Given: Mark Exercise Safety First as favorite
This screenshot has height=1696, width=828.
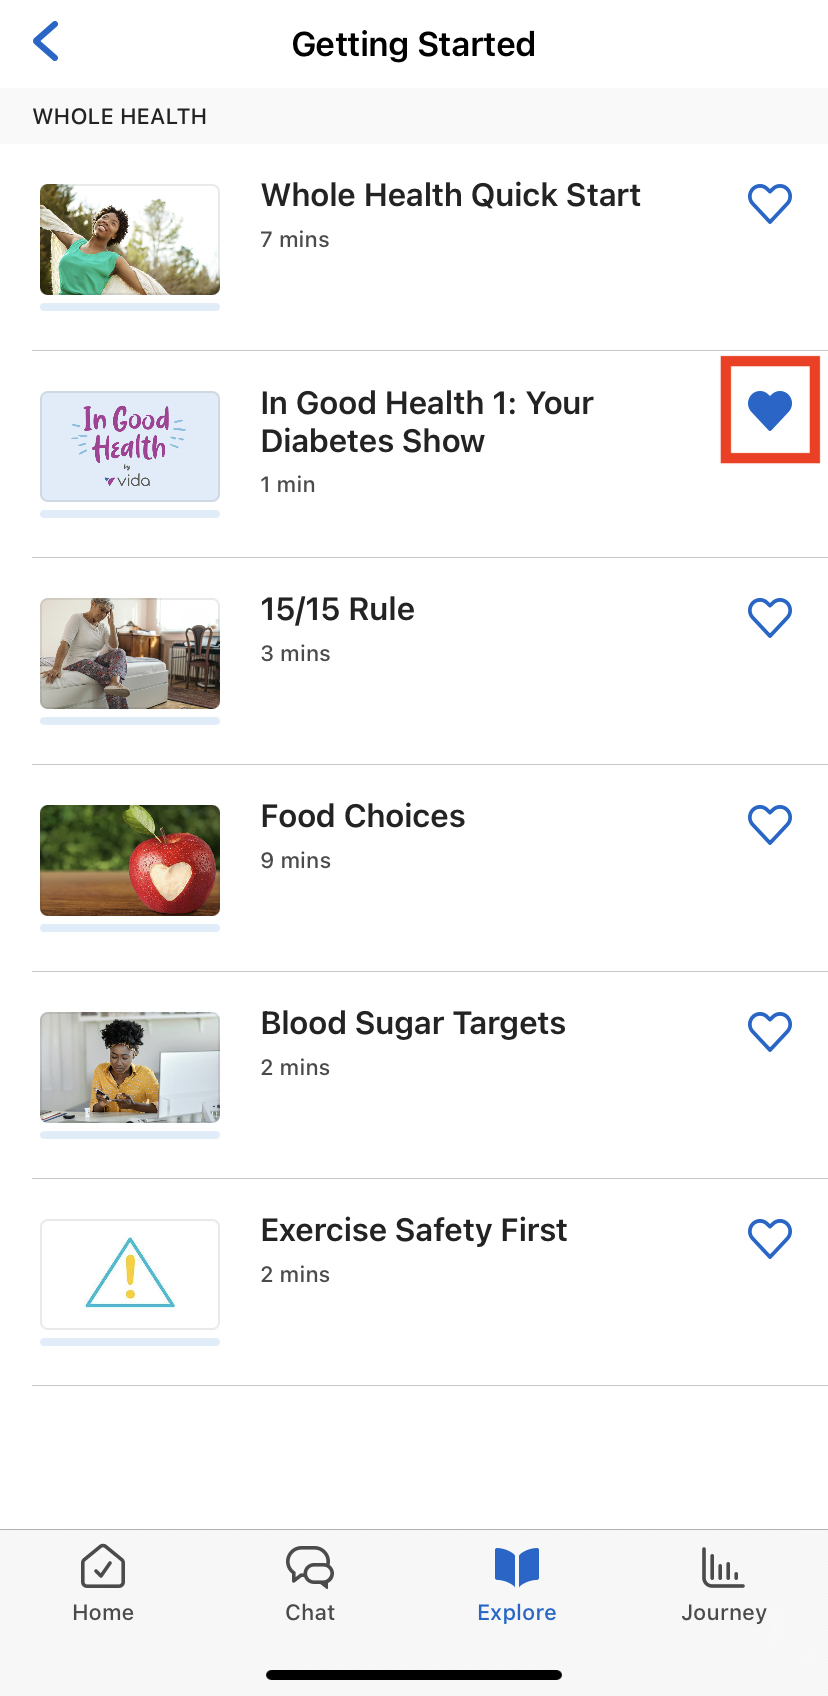Looking at the screenshot, I should coord(770,1239).
